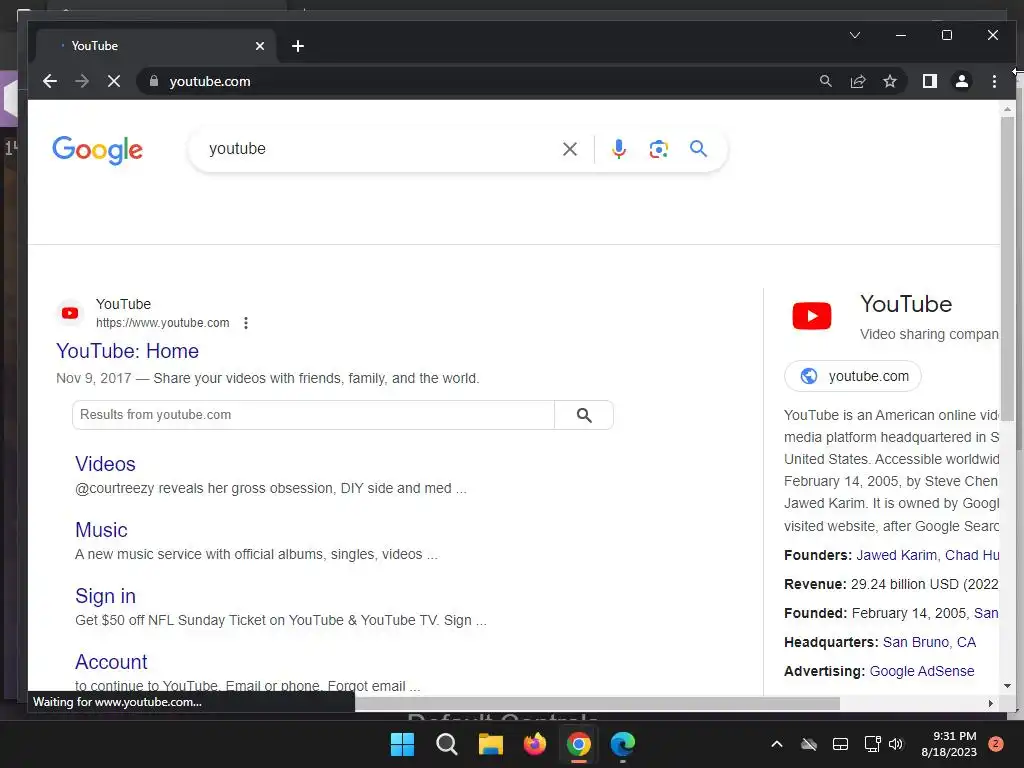
Task: Bookmark this tab with the star
Action: (x=889, y=81)
